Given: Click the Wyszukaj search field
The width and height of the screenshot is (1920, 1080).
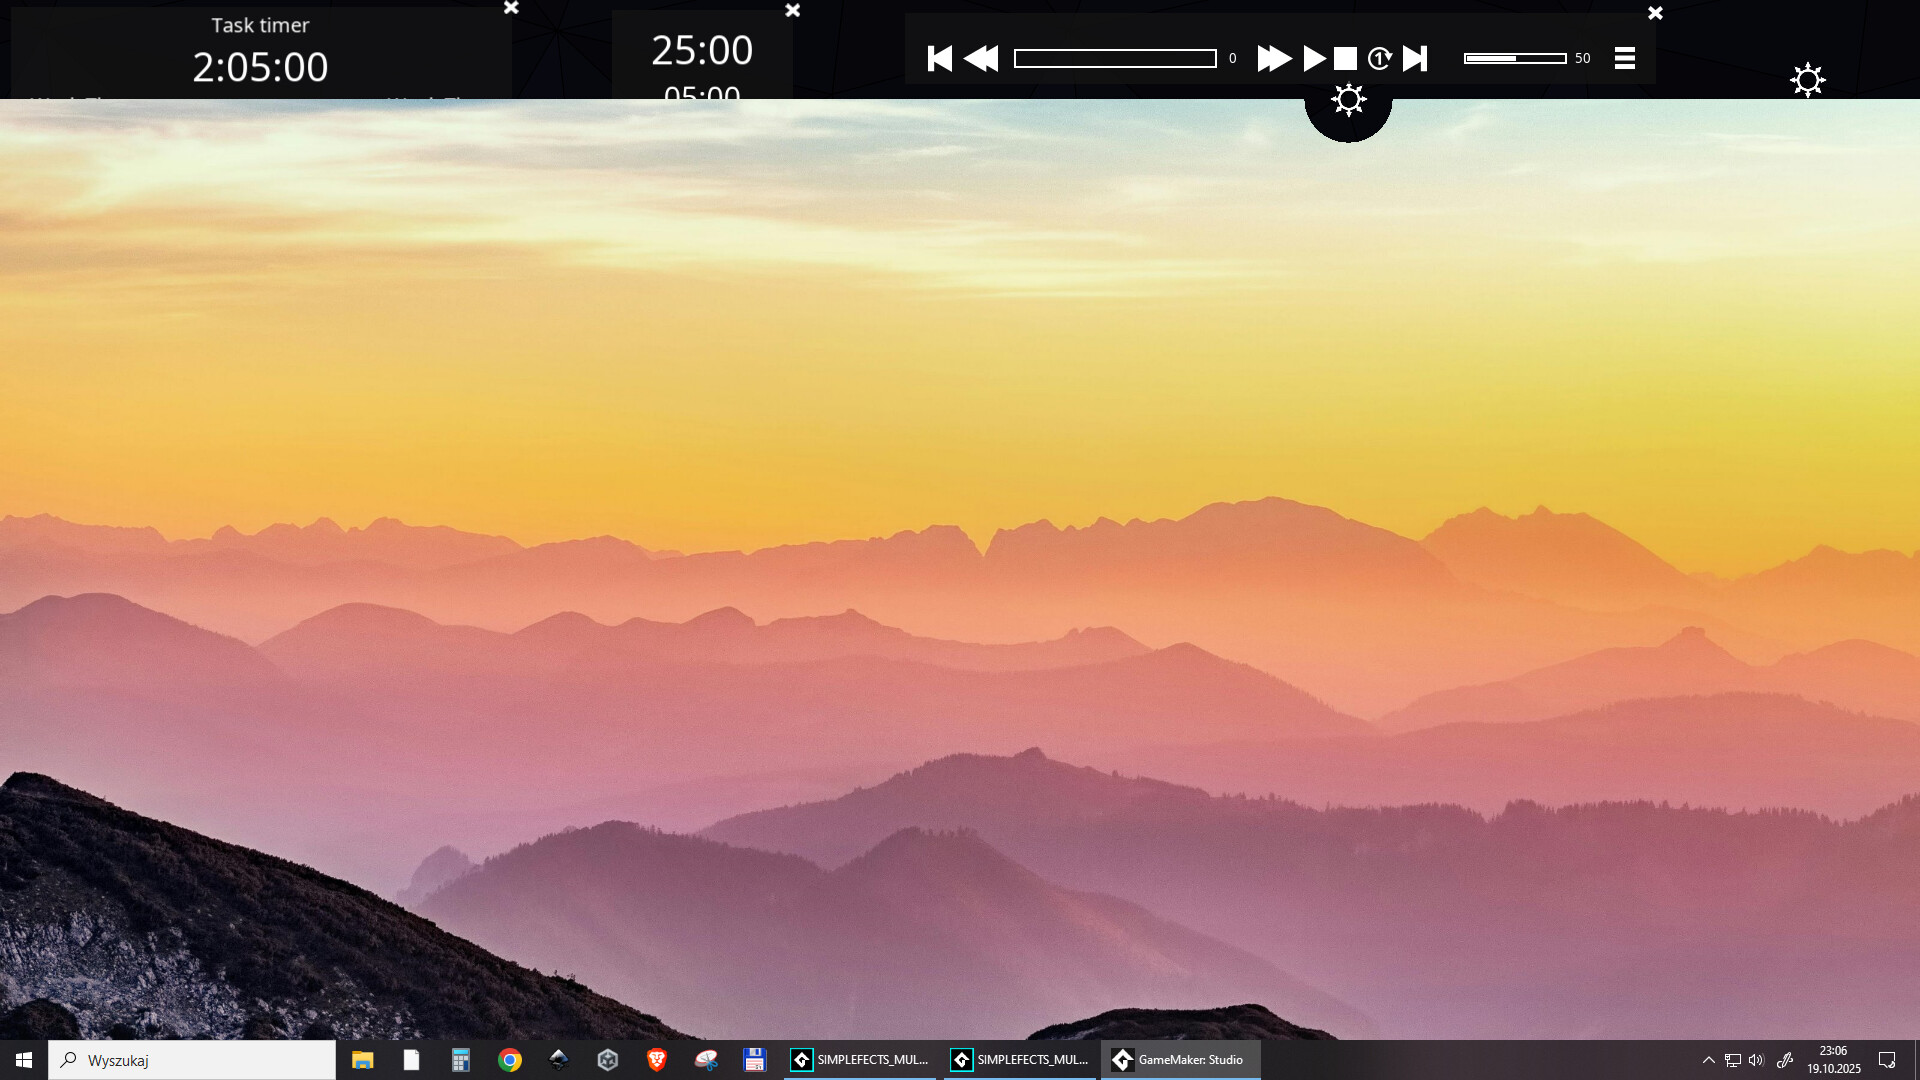Looking at the screenshot, I should click(x=190, y=1060).
